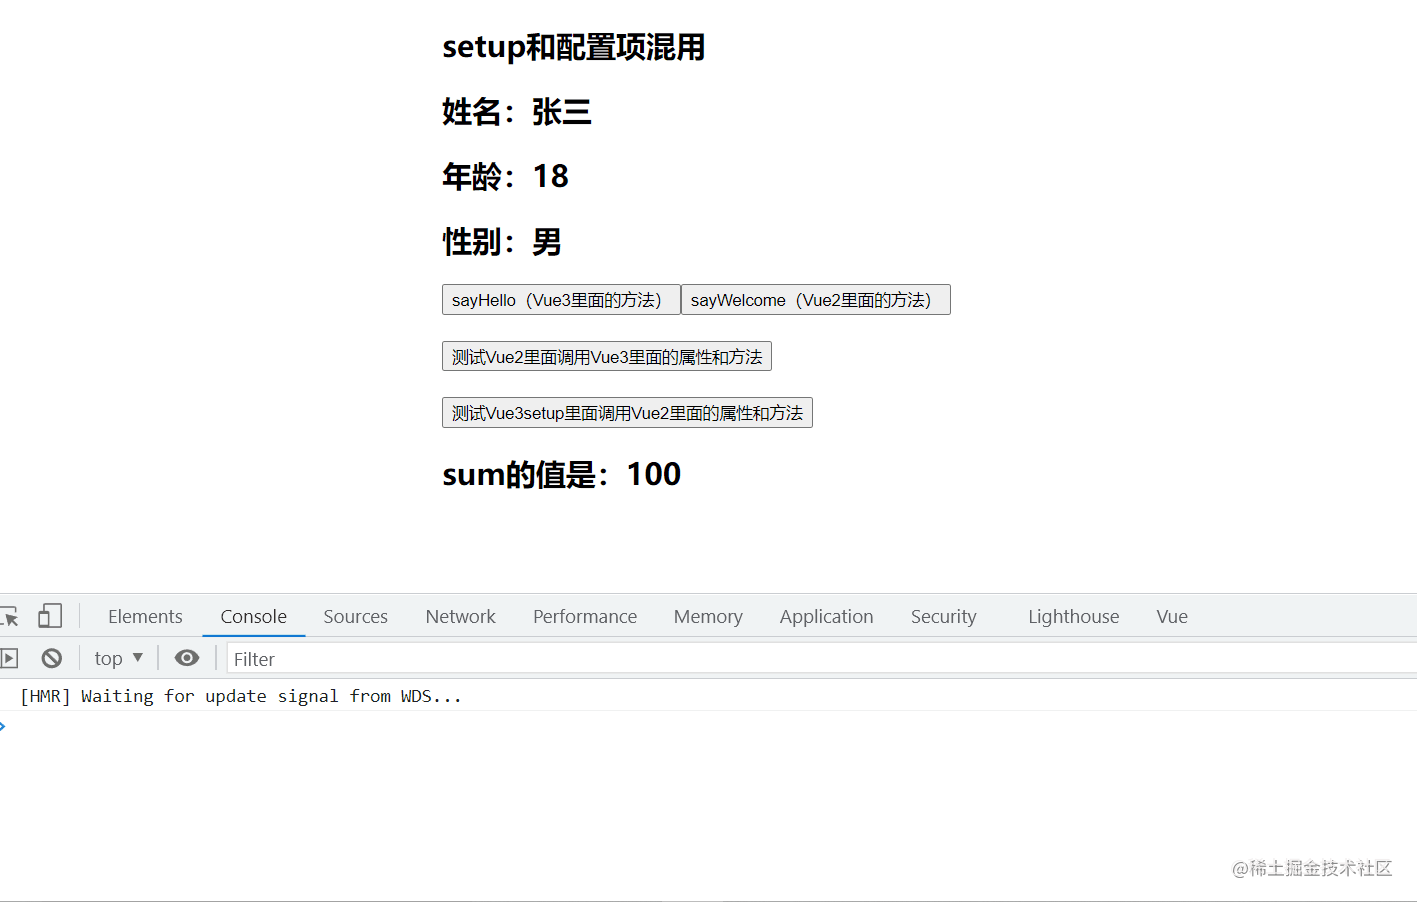Clear the console output
The image size is (1417, 902).
click(x=51, y=657)
